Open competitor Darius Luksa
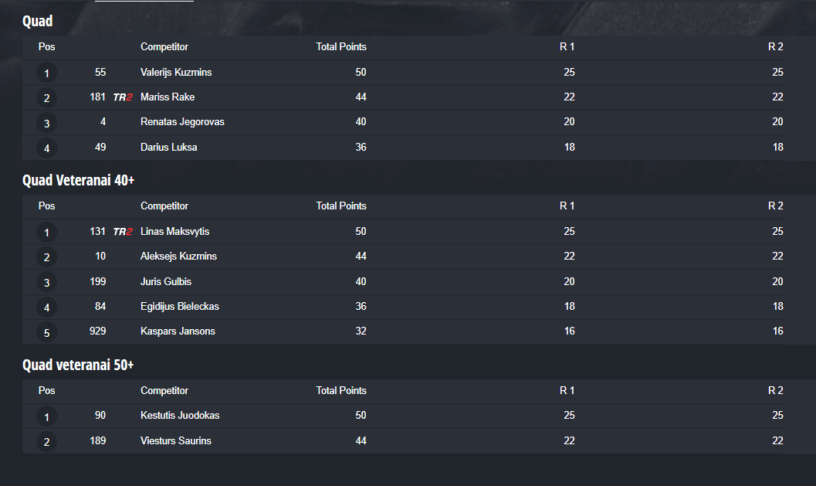Image resolution: width=816 pixels, height=486 pixels. point(169,147)
